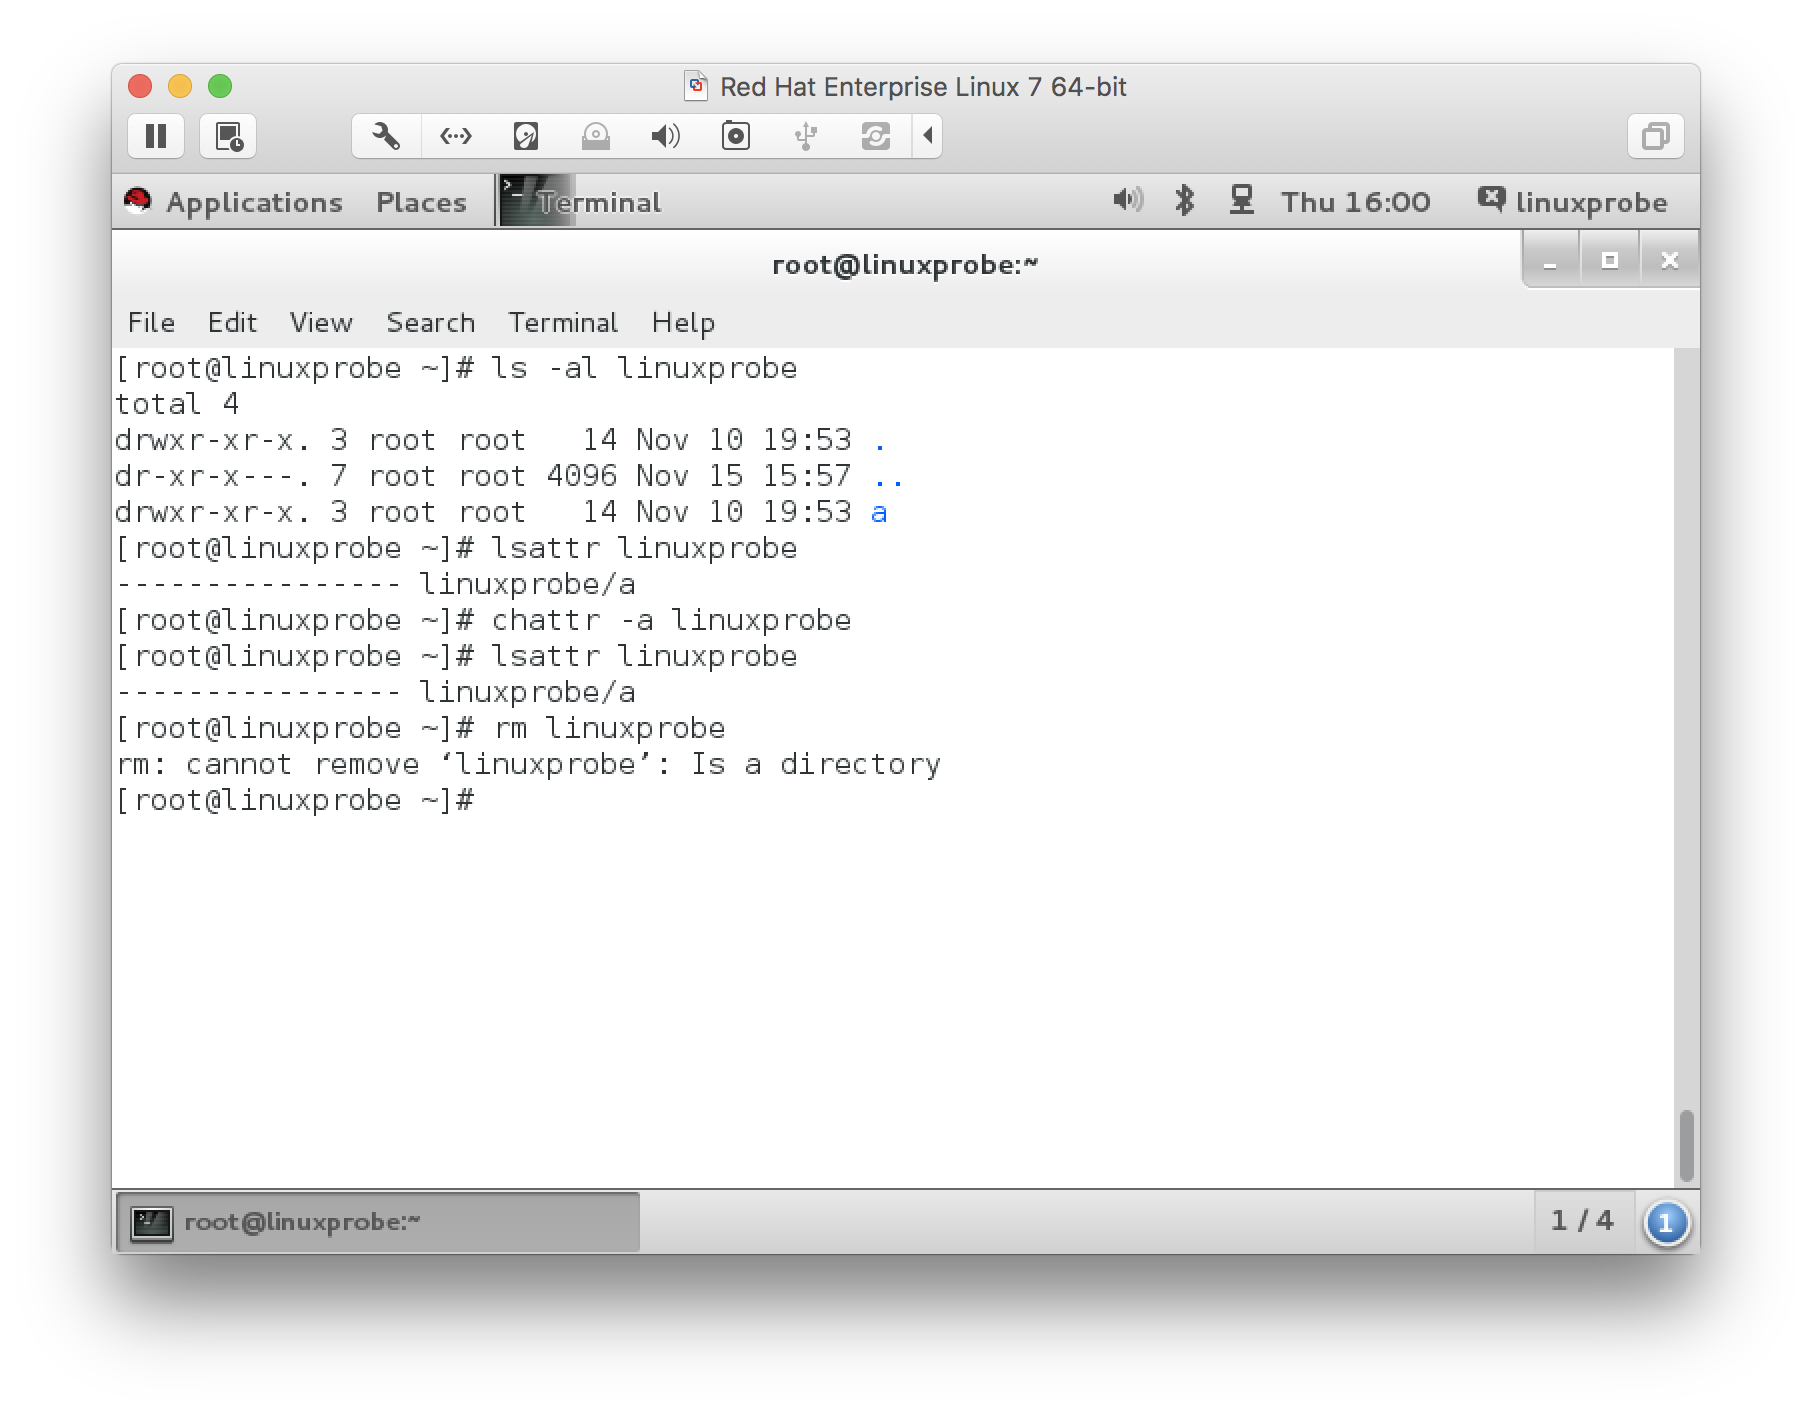Viewport: 1812px width, 1414px height.
Task: Click the 'total 4' output line
Action: (x=177, y=404)
